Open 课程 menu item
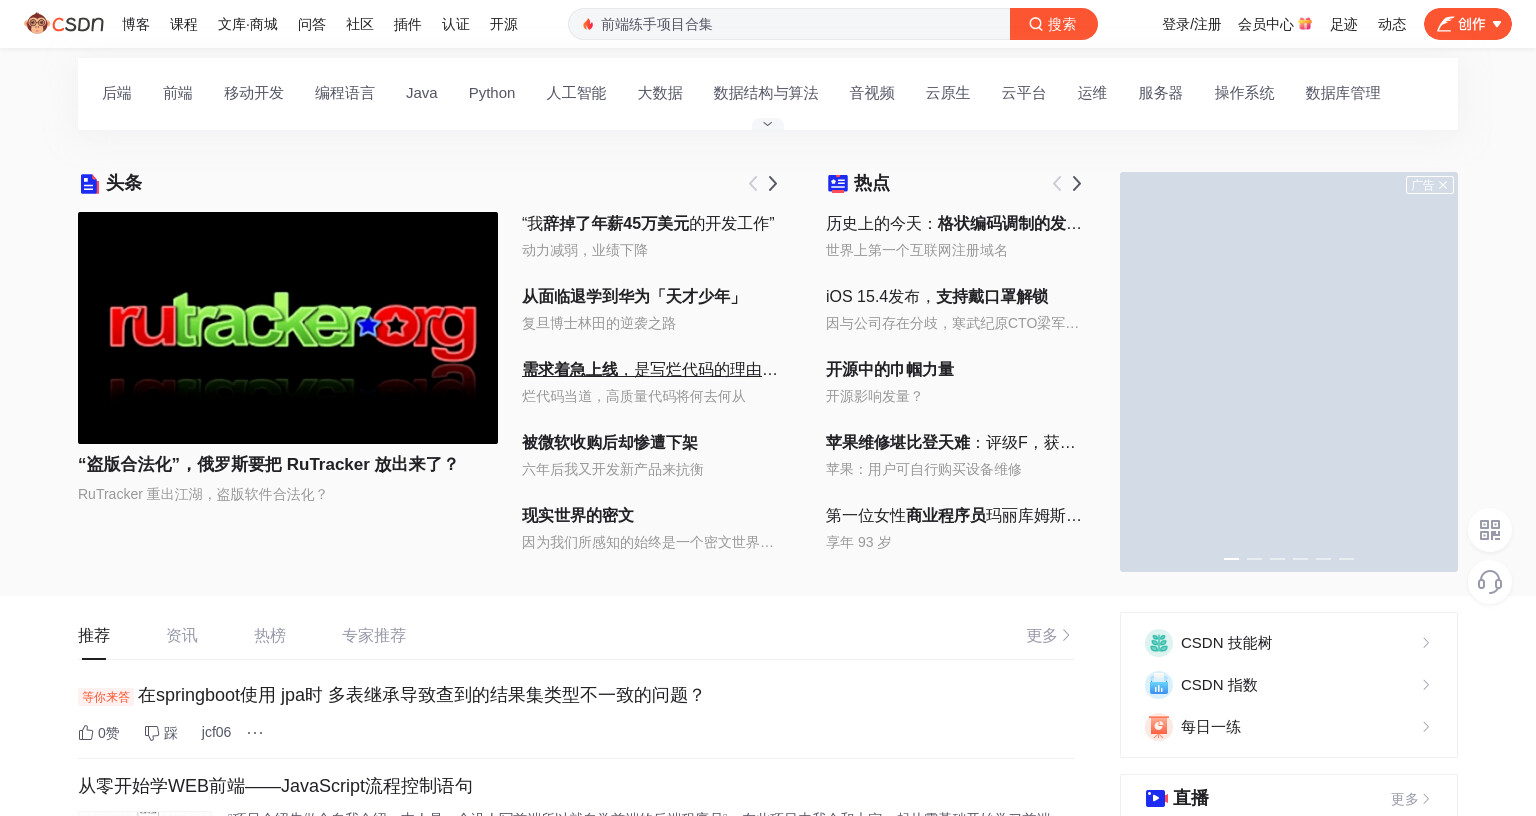The image size is (1536, 816). [x=184, y=24]
